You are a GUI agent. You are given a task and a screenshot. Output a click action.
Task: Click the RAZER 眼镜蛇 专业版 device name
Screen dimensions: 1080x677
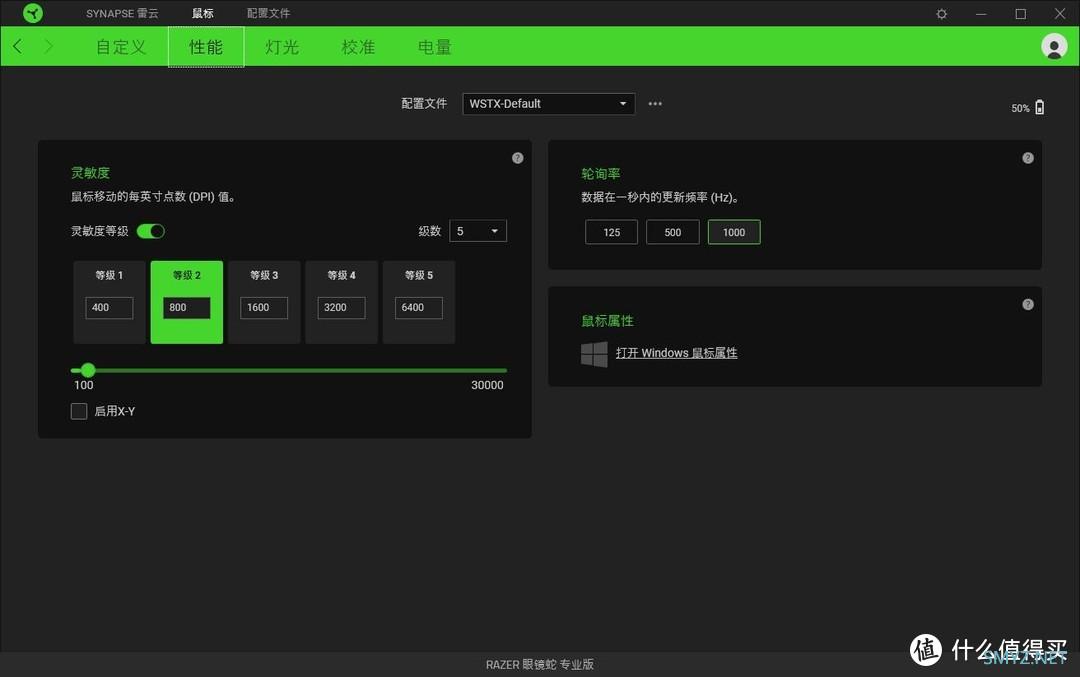click(x=539, y=665)
